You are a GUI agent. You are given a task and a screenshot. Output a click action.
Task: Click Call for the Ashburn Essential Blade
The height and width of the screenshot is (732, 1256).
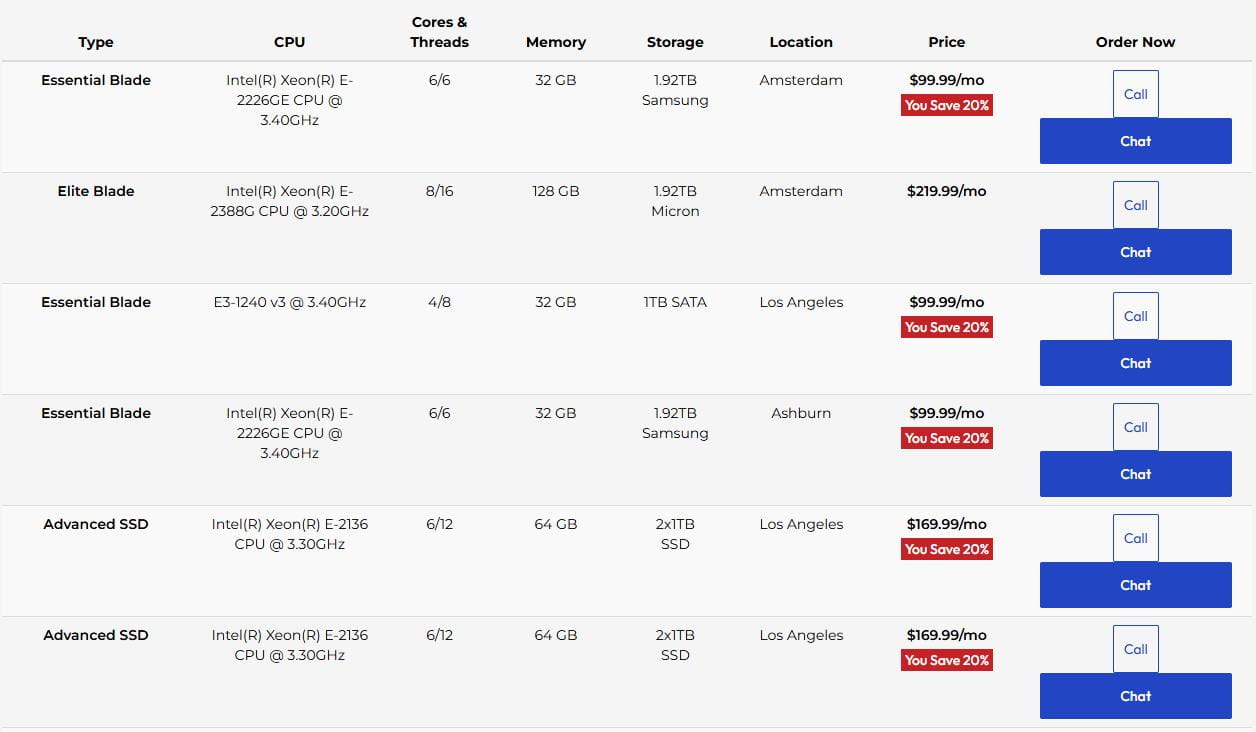point(1135,427)
